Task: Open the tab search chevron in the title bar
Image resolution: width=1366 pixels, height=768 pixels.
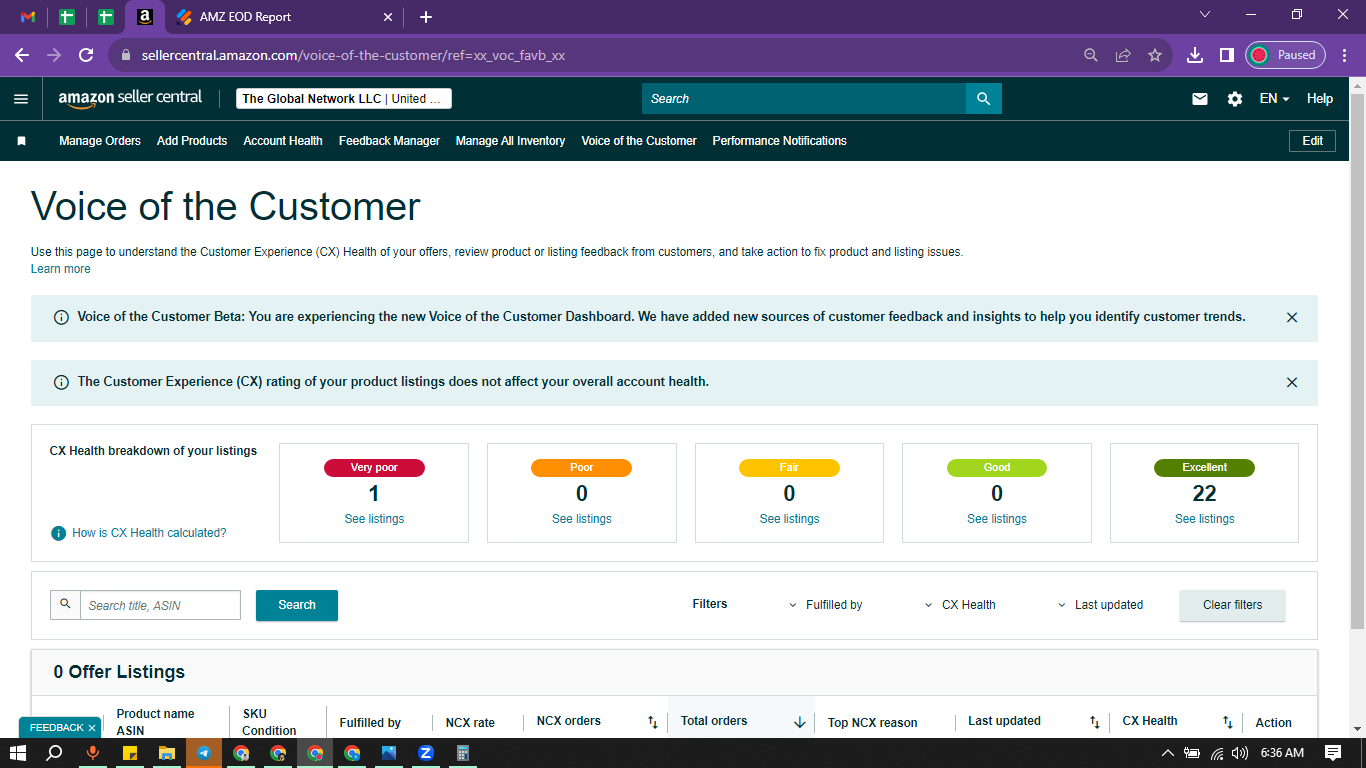Action: coord(1205,15)
